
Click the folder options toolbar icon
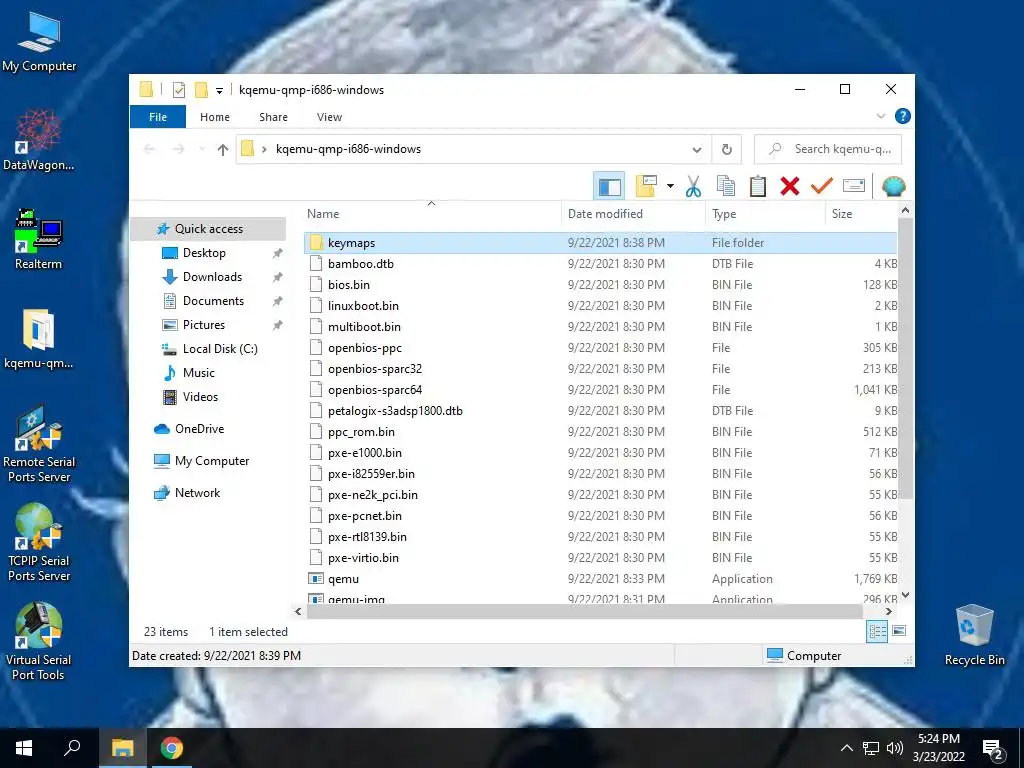point(645,187)
